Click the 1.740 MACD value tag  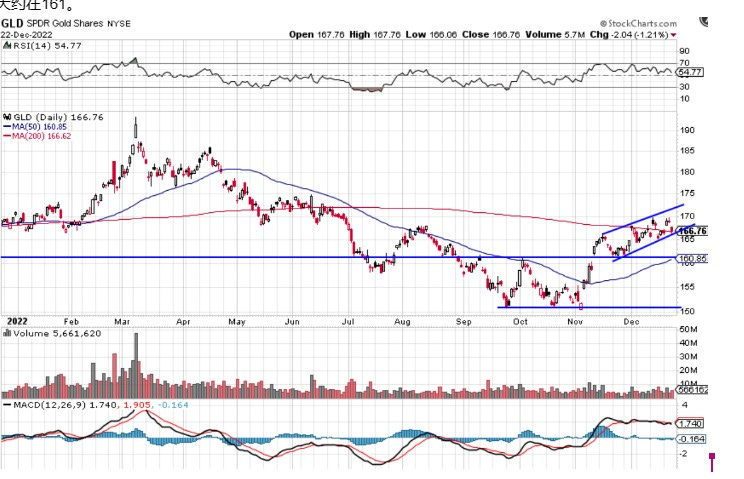(x=691, y=424)
